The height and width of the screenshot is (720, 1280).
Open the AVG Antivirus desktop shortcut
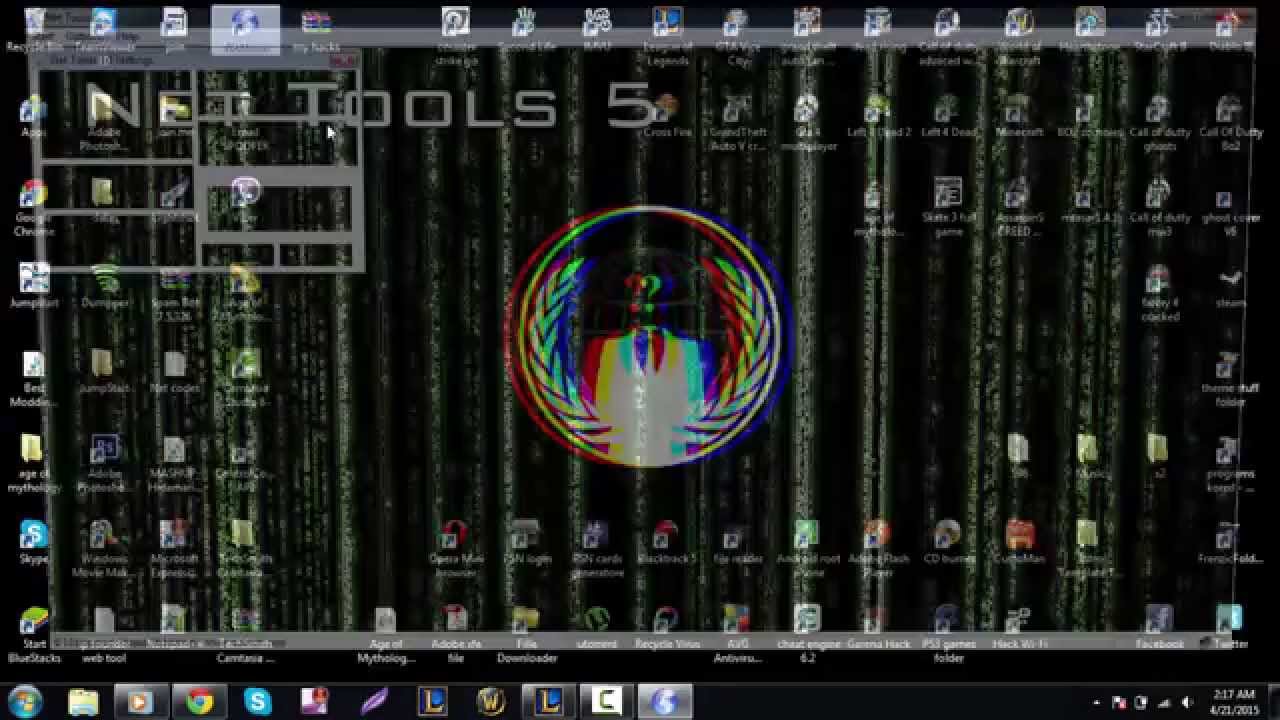[738, 635]
